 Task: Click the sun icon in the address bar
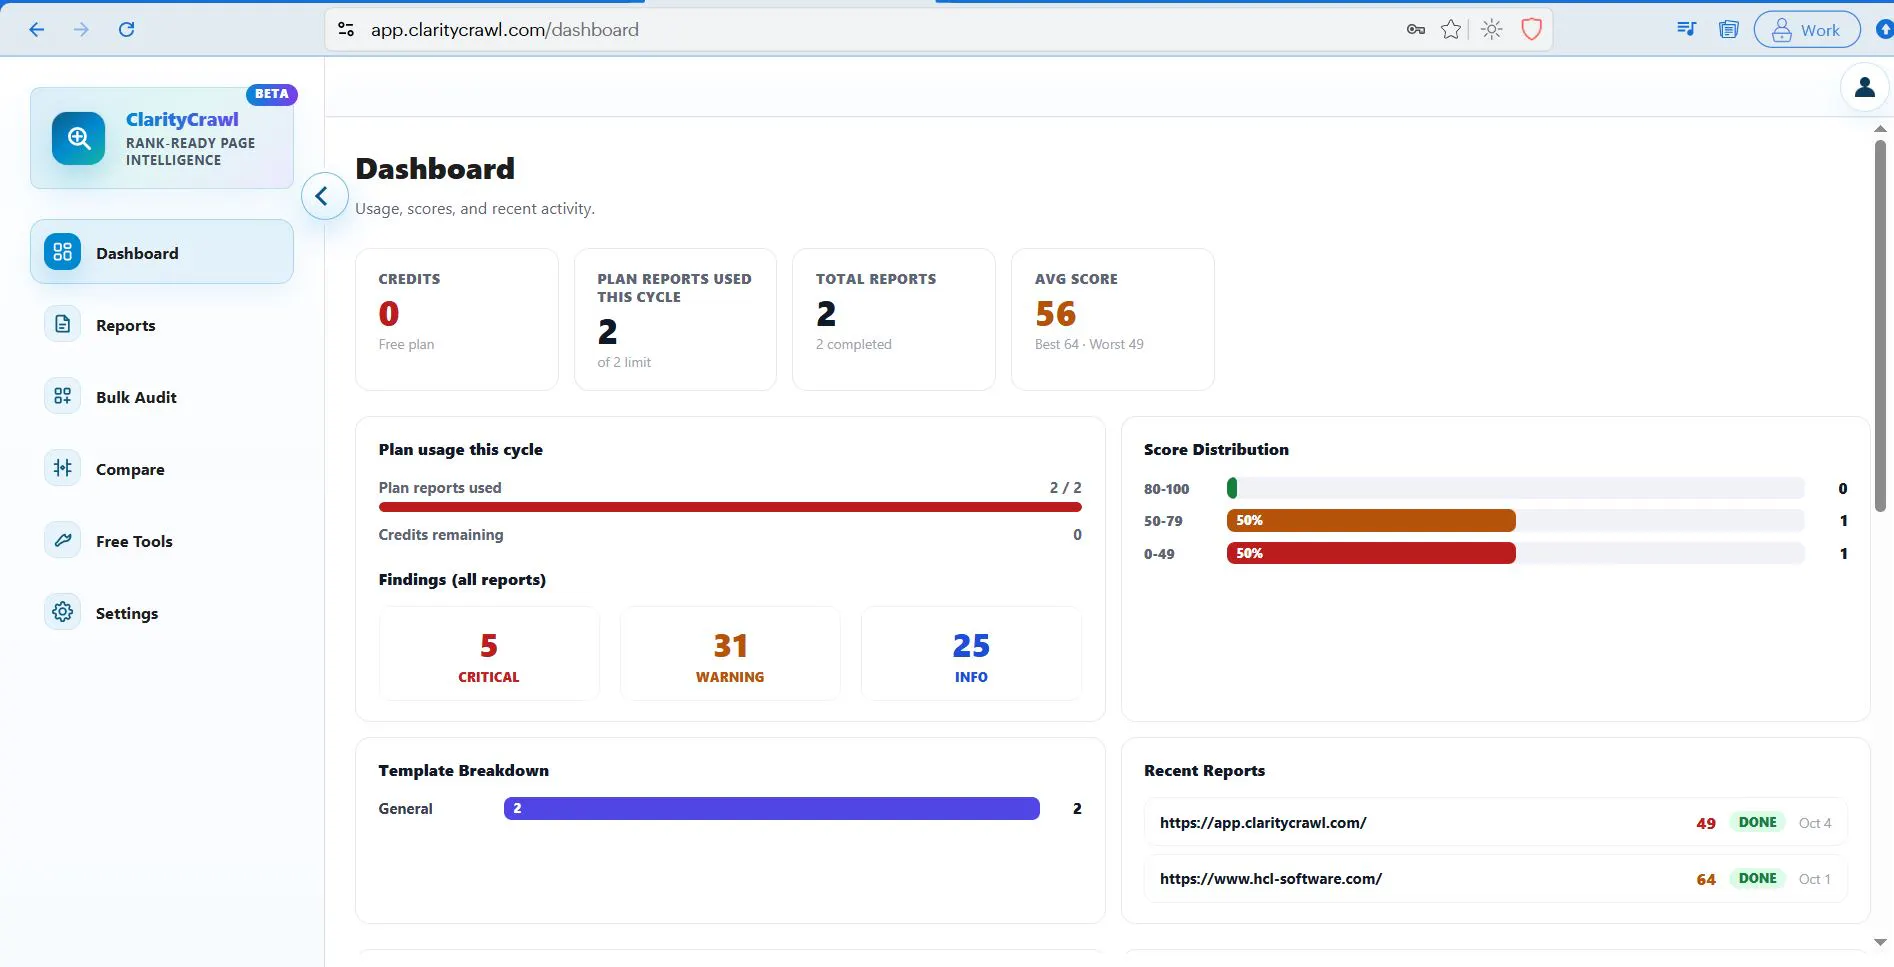[1492, 30]
